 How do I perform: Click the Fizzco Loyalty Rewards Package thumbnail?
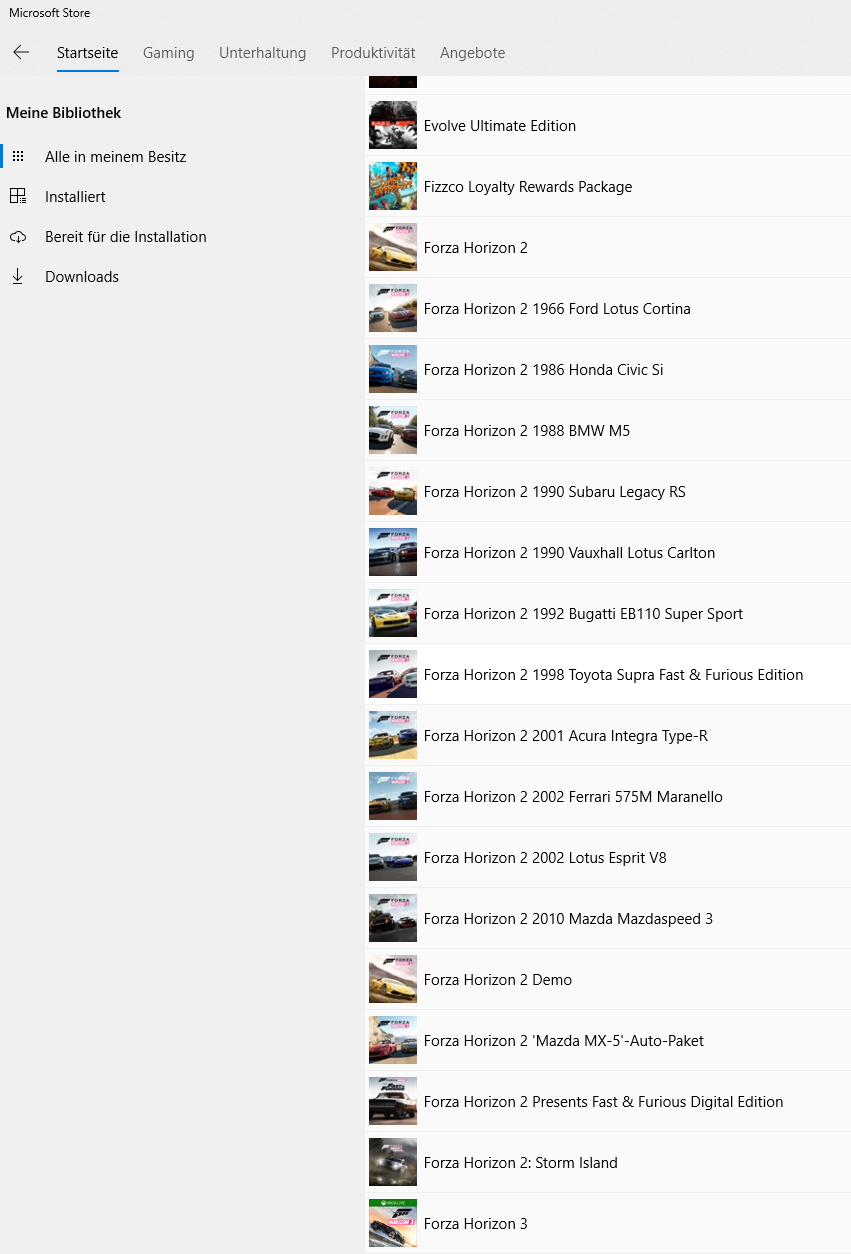pyautogui.click(x=393, y=186)
